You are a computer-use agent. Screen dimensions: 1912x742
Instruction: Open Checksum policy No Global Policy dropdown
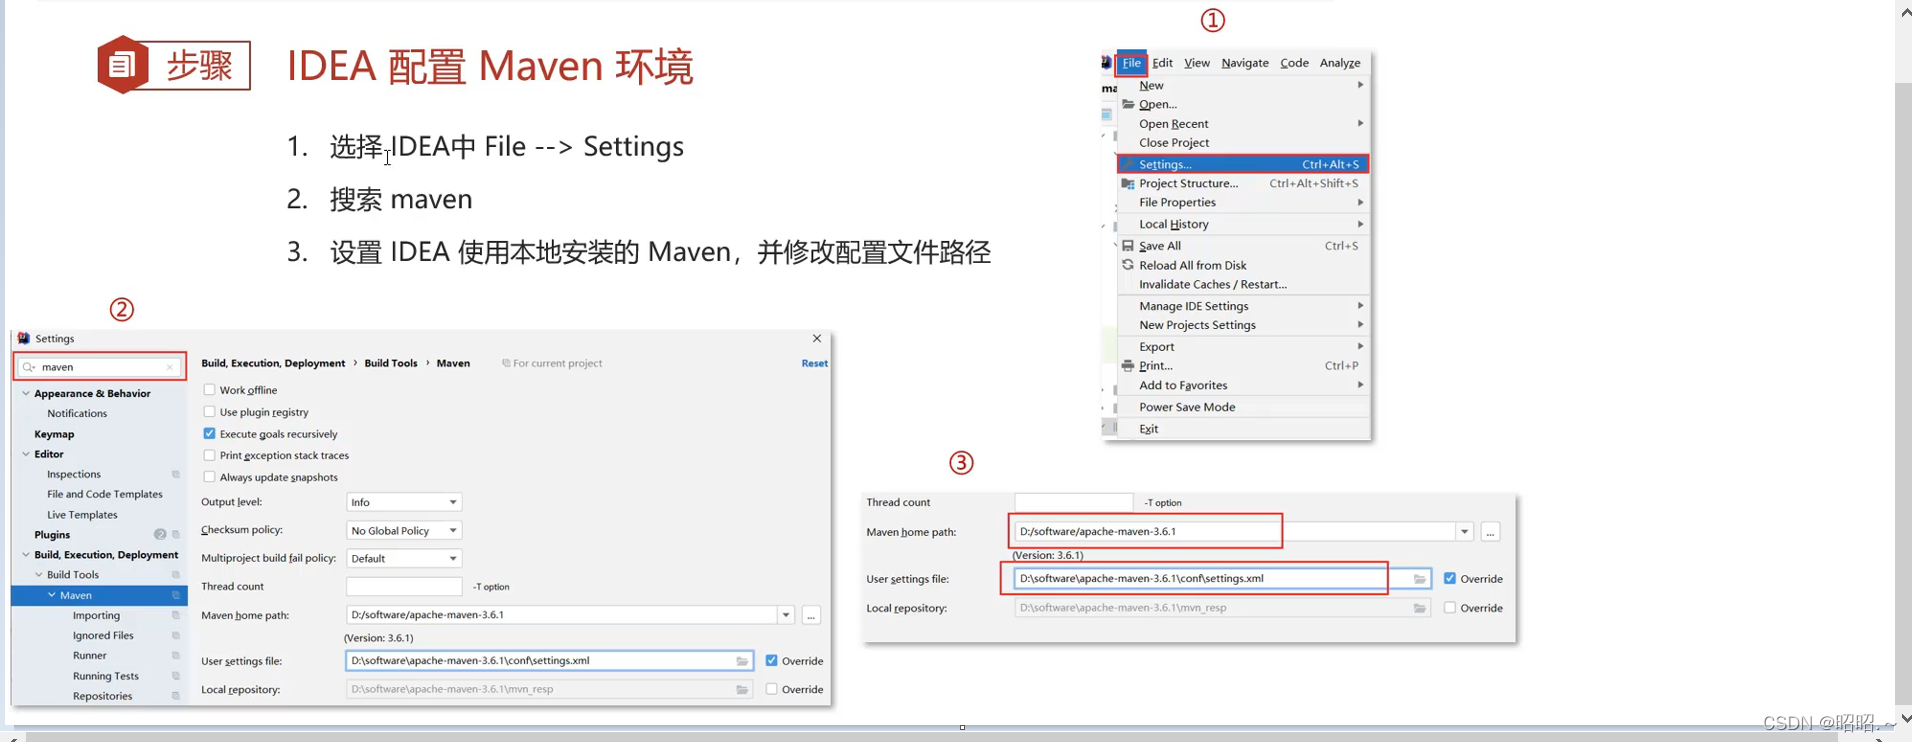click(404, 530)
